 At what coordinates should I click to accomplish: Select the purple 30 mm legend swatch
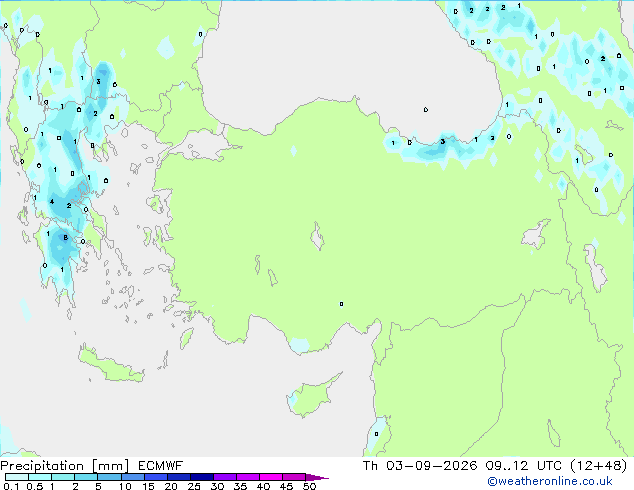[225, 477]
